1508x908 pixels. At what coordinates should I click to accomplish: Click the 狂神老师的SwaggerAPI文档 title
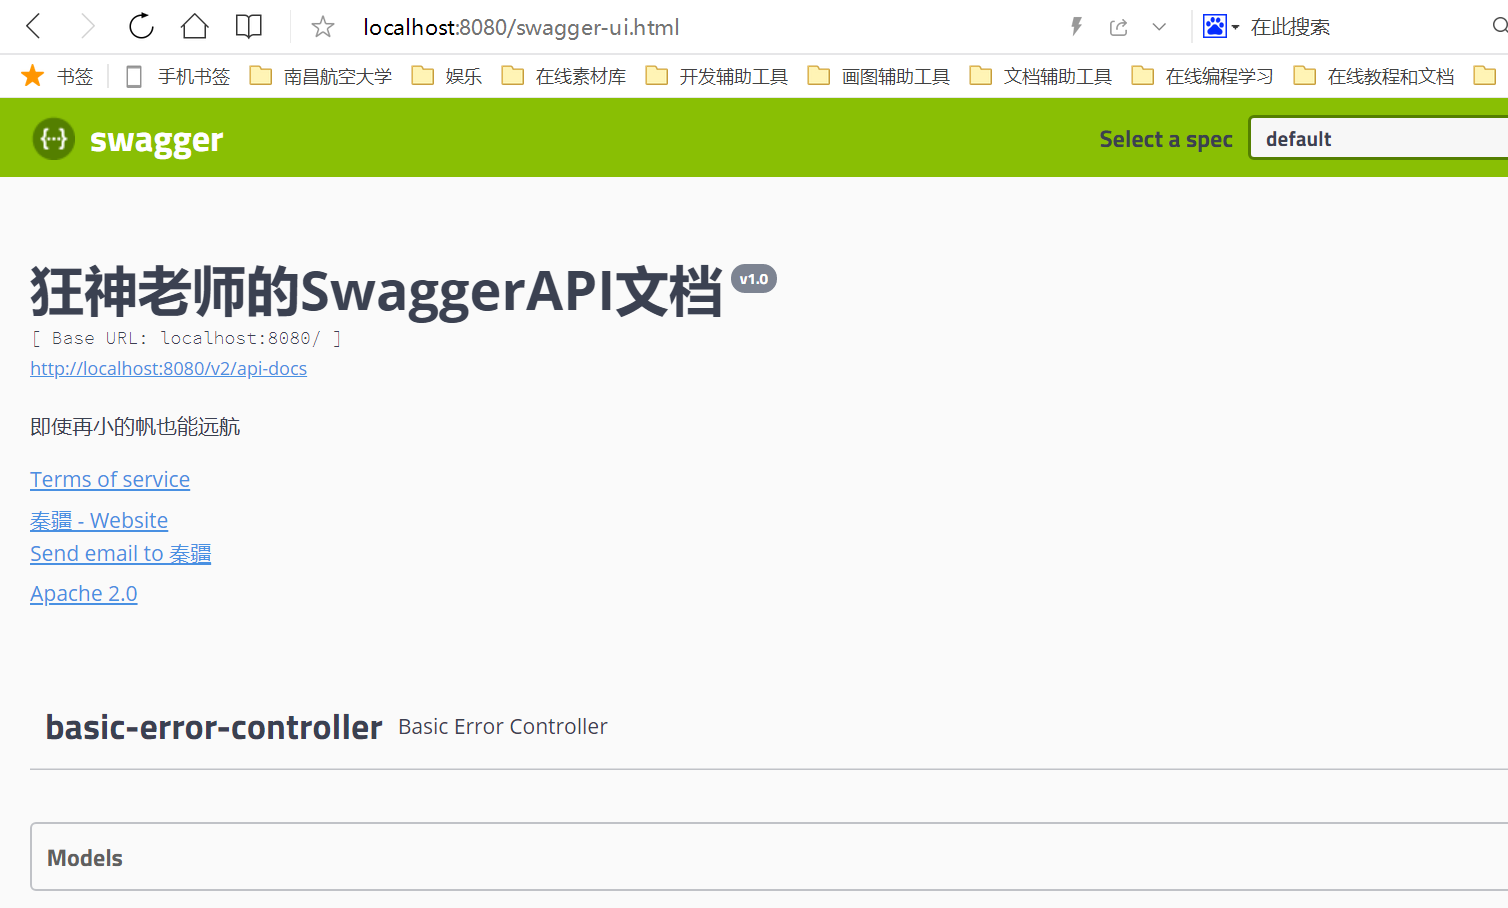point(376,291)
